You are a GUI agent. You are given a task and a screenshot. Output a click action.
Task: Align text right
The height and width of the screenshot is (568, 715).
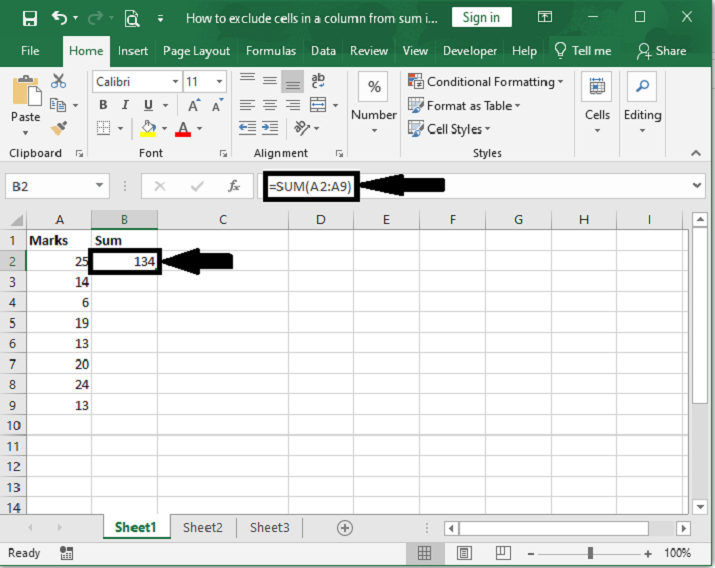[x=292, y=105]
